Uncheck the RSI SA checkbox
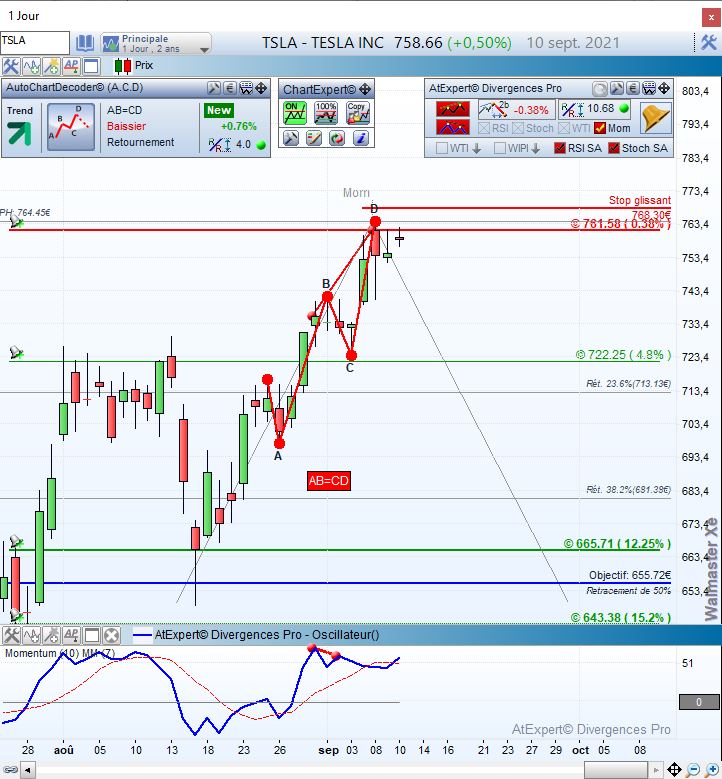 click(x=560, y=148)
